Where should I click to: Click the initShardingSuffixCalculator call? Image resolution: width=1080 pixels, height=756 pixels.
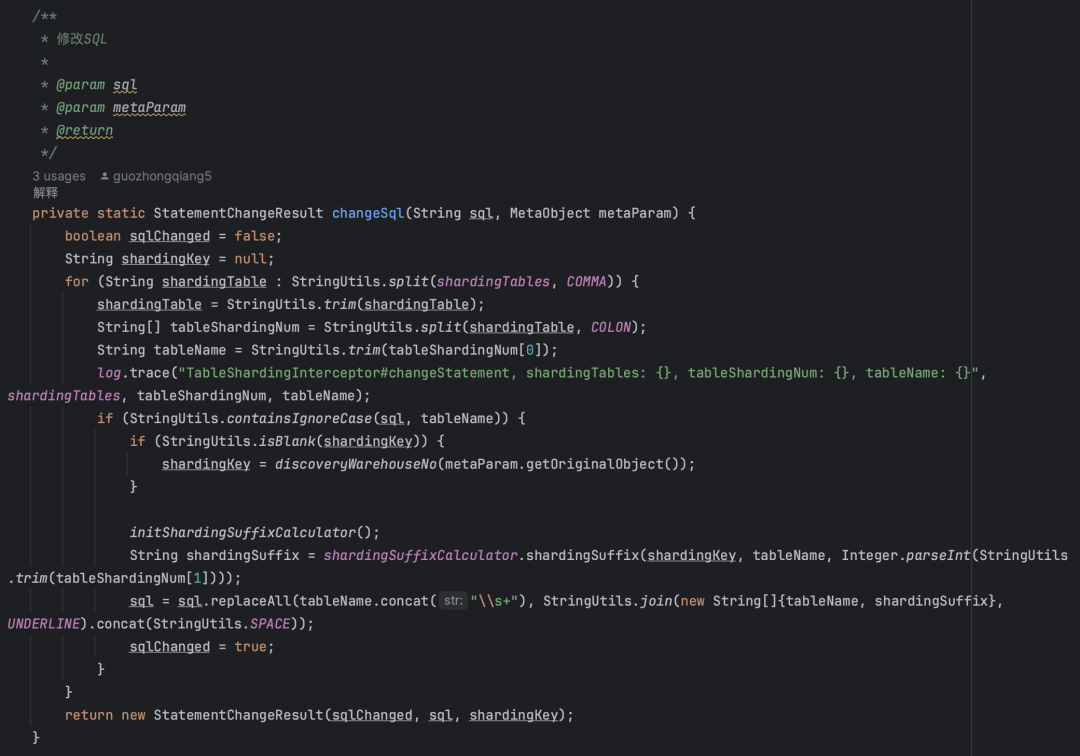[242, 532]
